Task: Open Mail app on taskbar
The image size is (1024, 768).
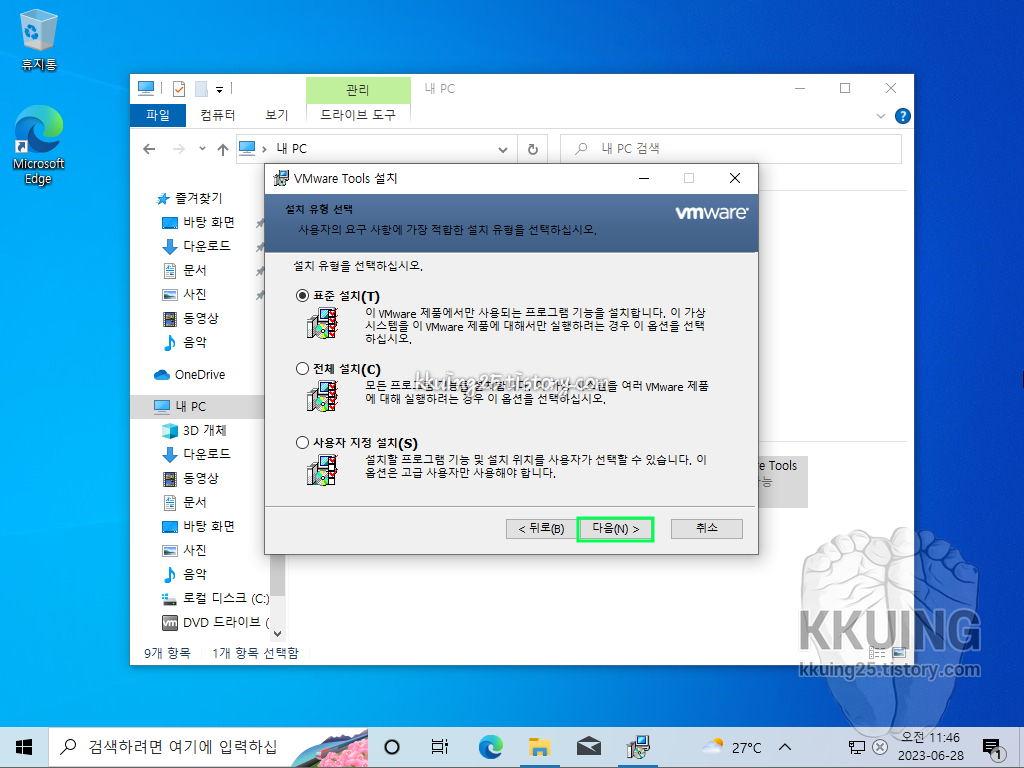Action: click(x=589, y=747)
